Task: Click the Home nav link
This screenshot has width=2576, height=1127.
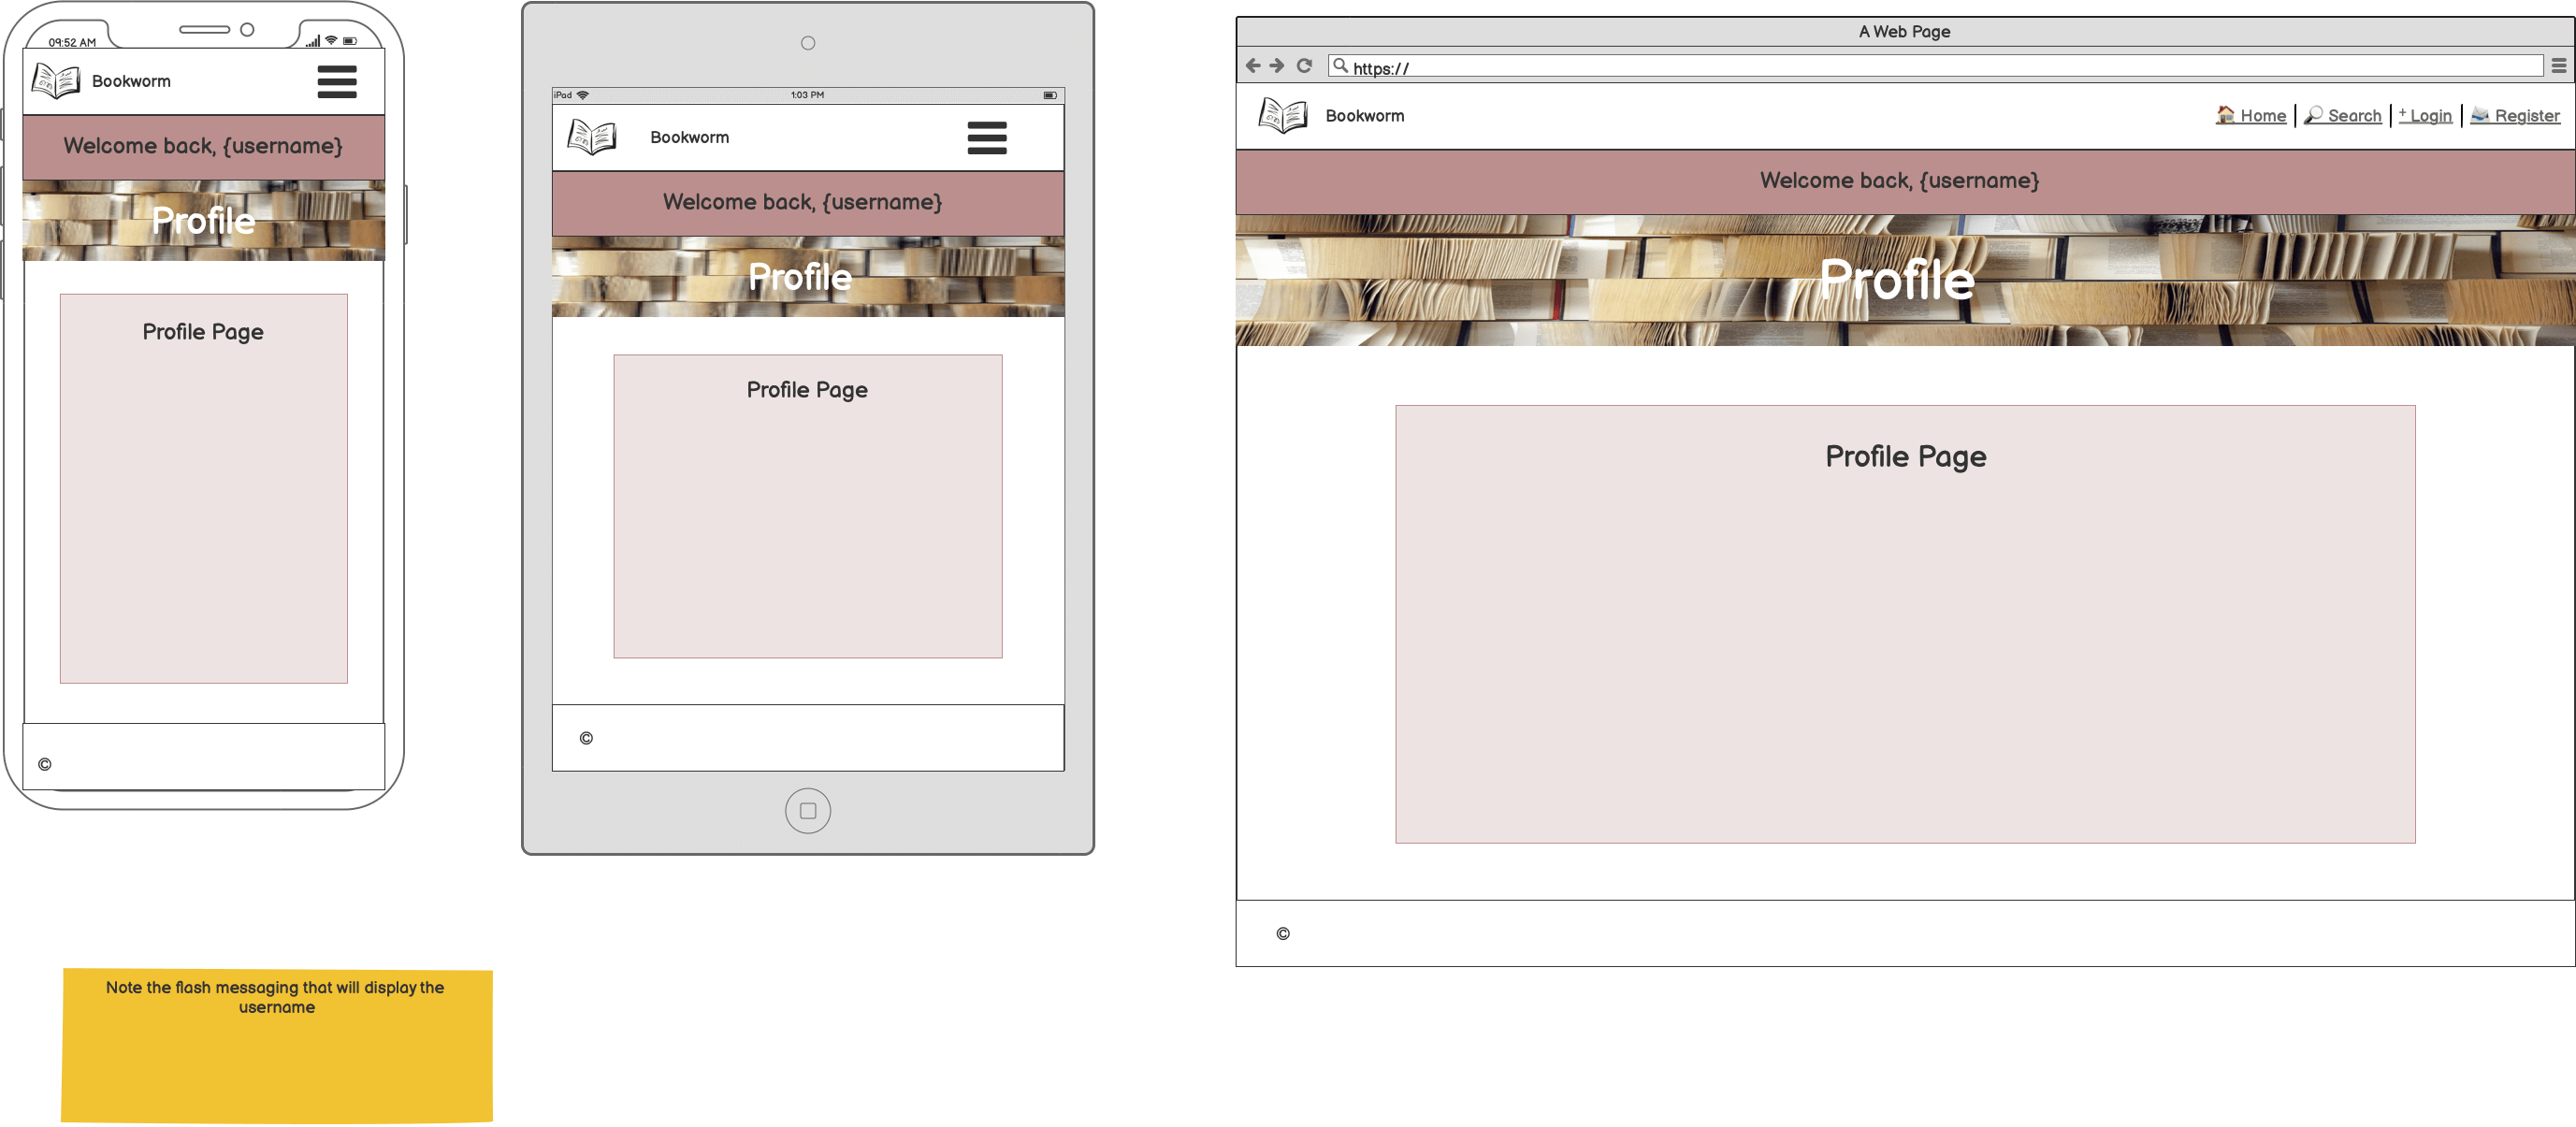Action: click(2251, 116)
